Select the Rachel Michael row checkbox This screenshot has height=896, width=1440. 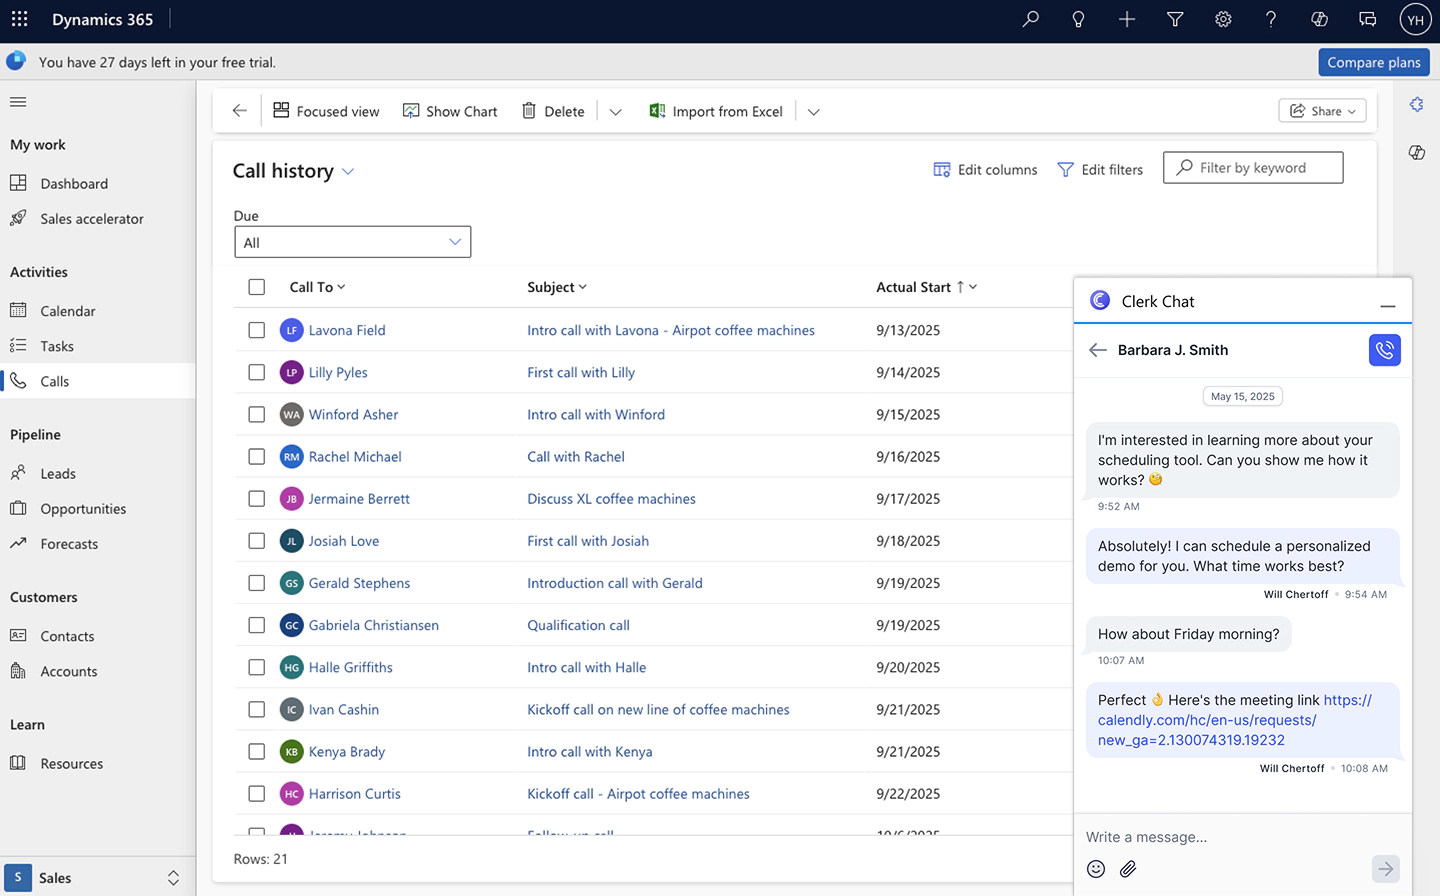257,457
